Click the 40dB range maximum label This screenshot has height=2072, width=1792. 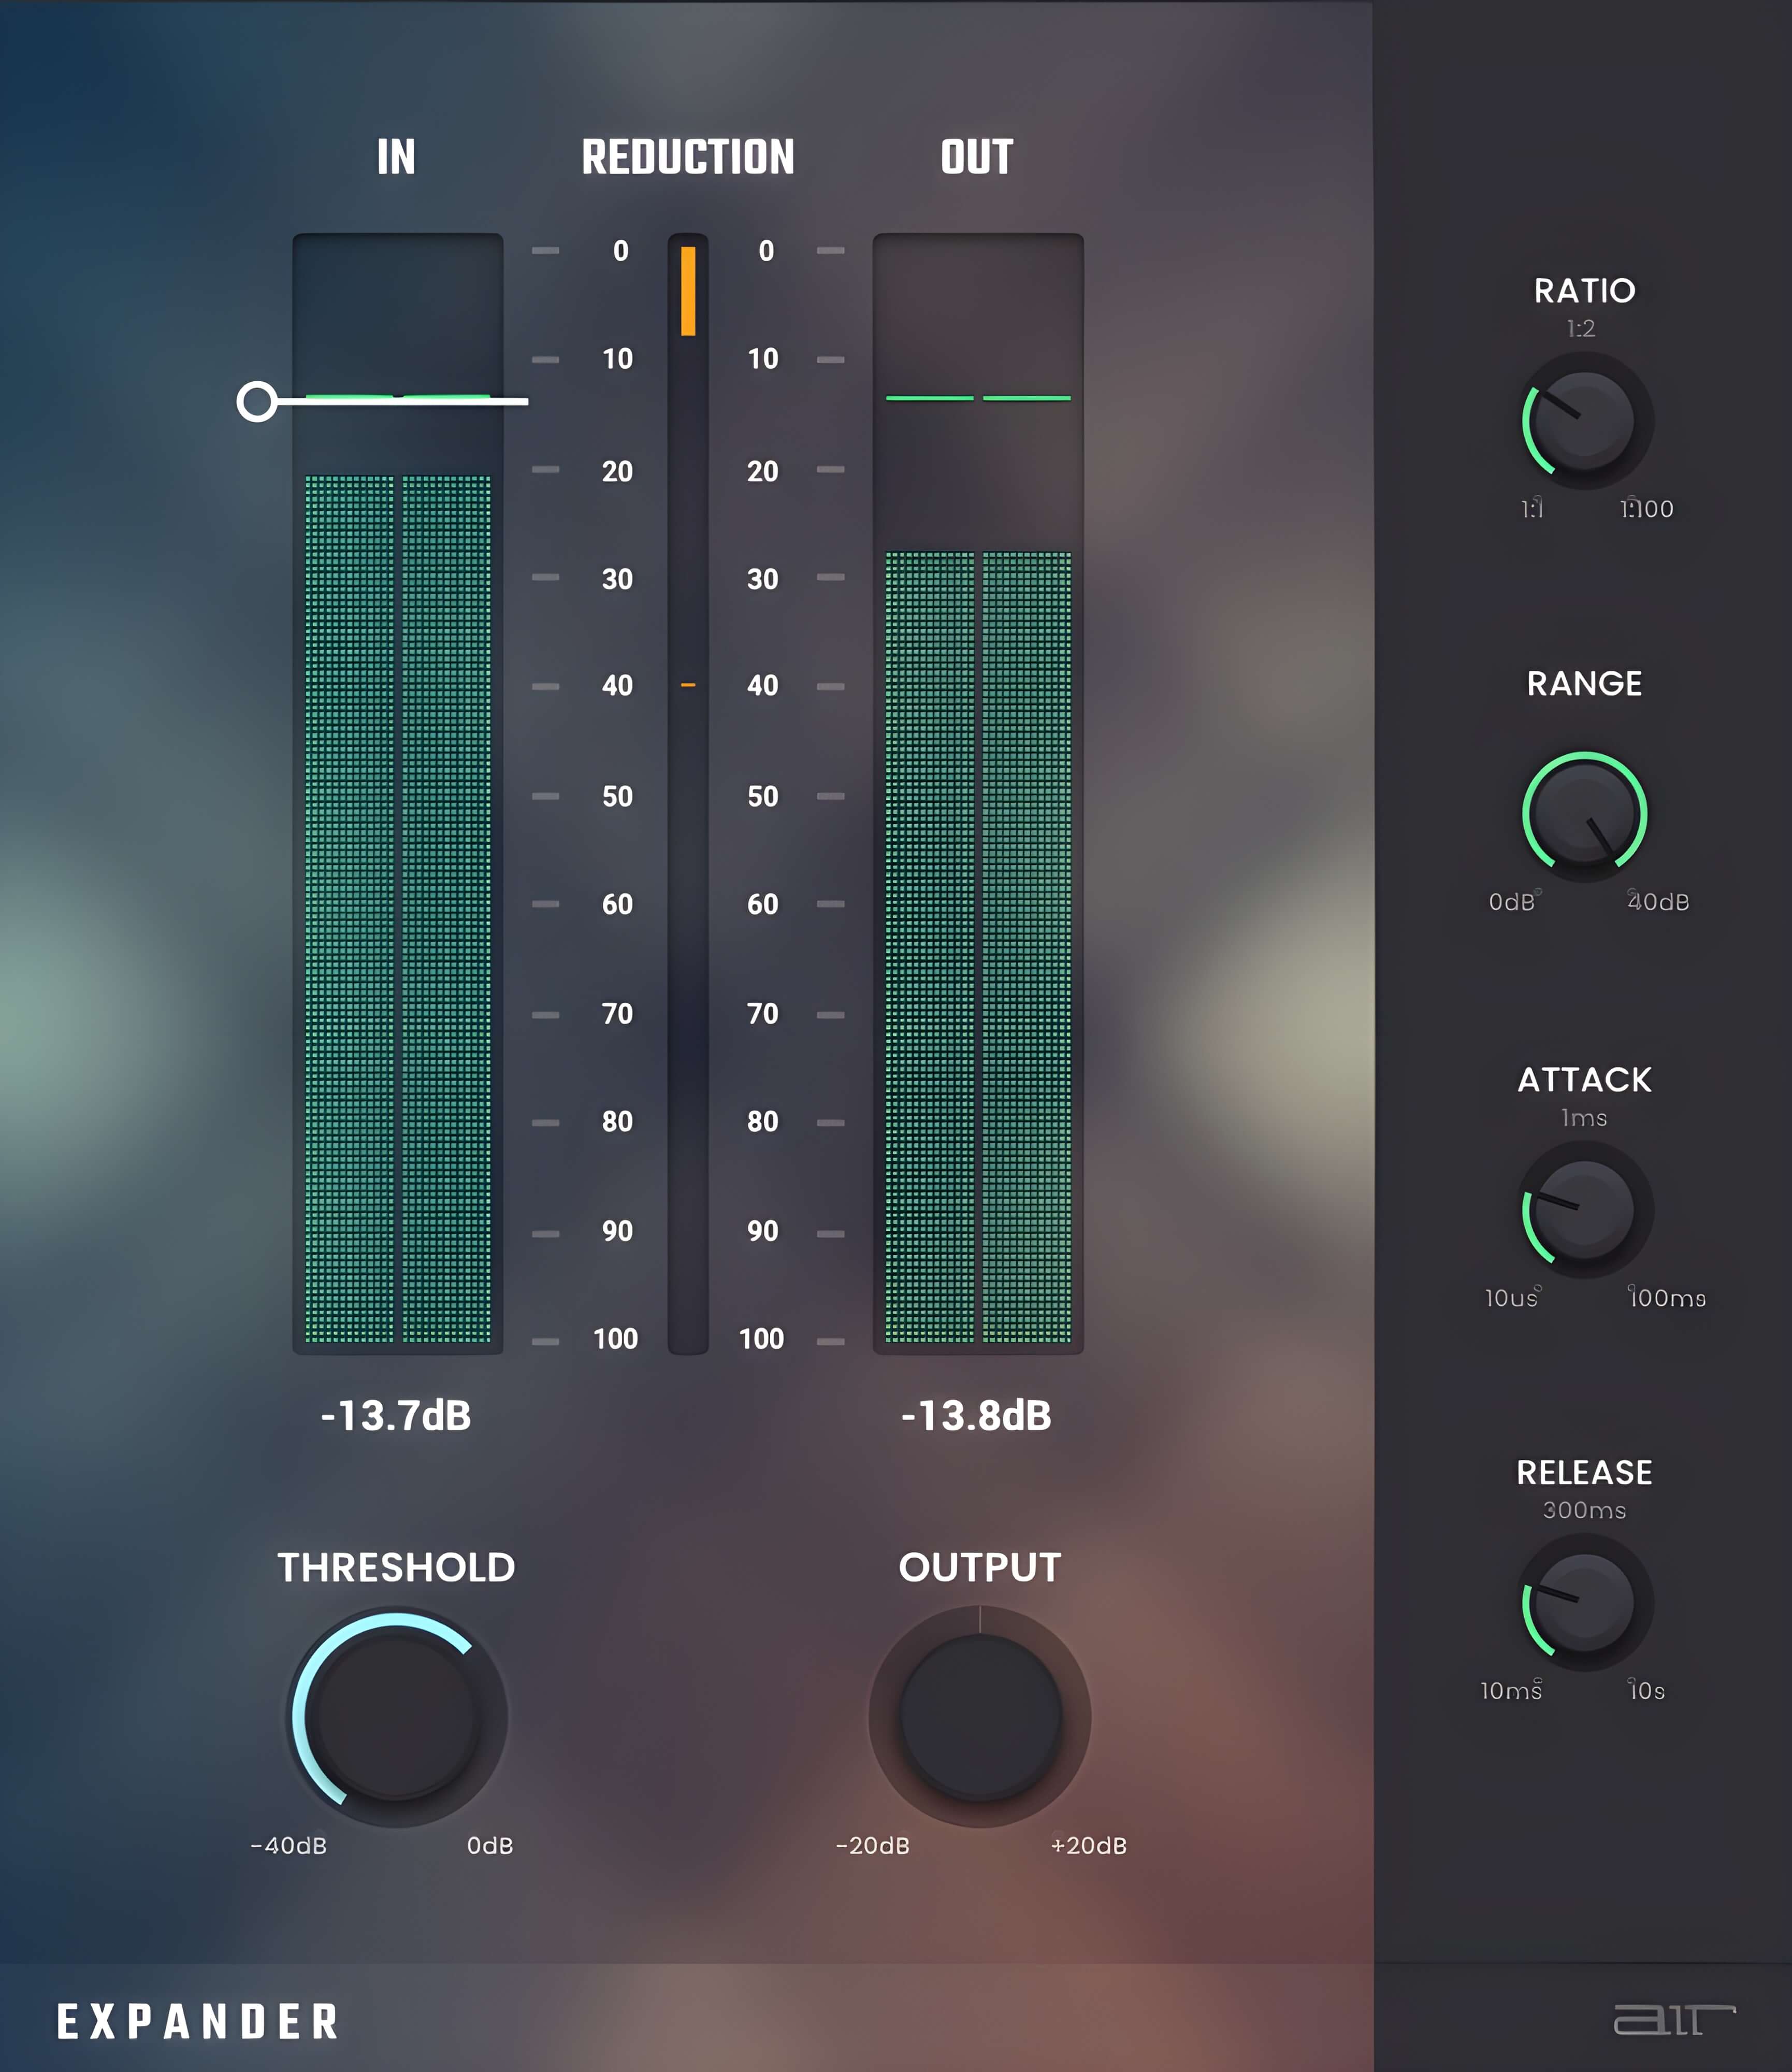(1658, 901)
